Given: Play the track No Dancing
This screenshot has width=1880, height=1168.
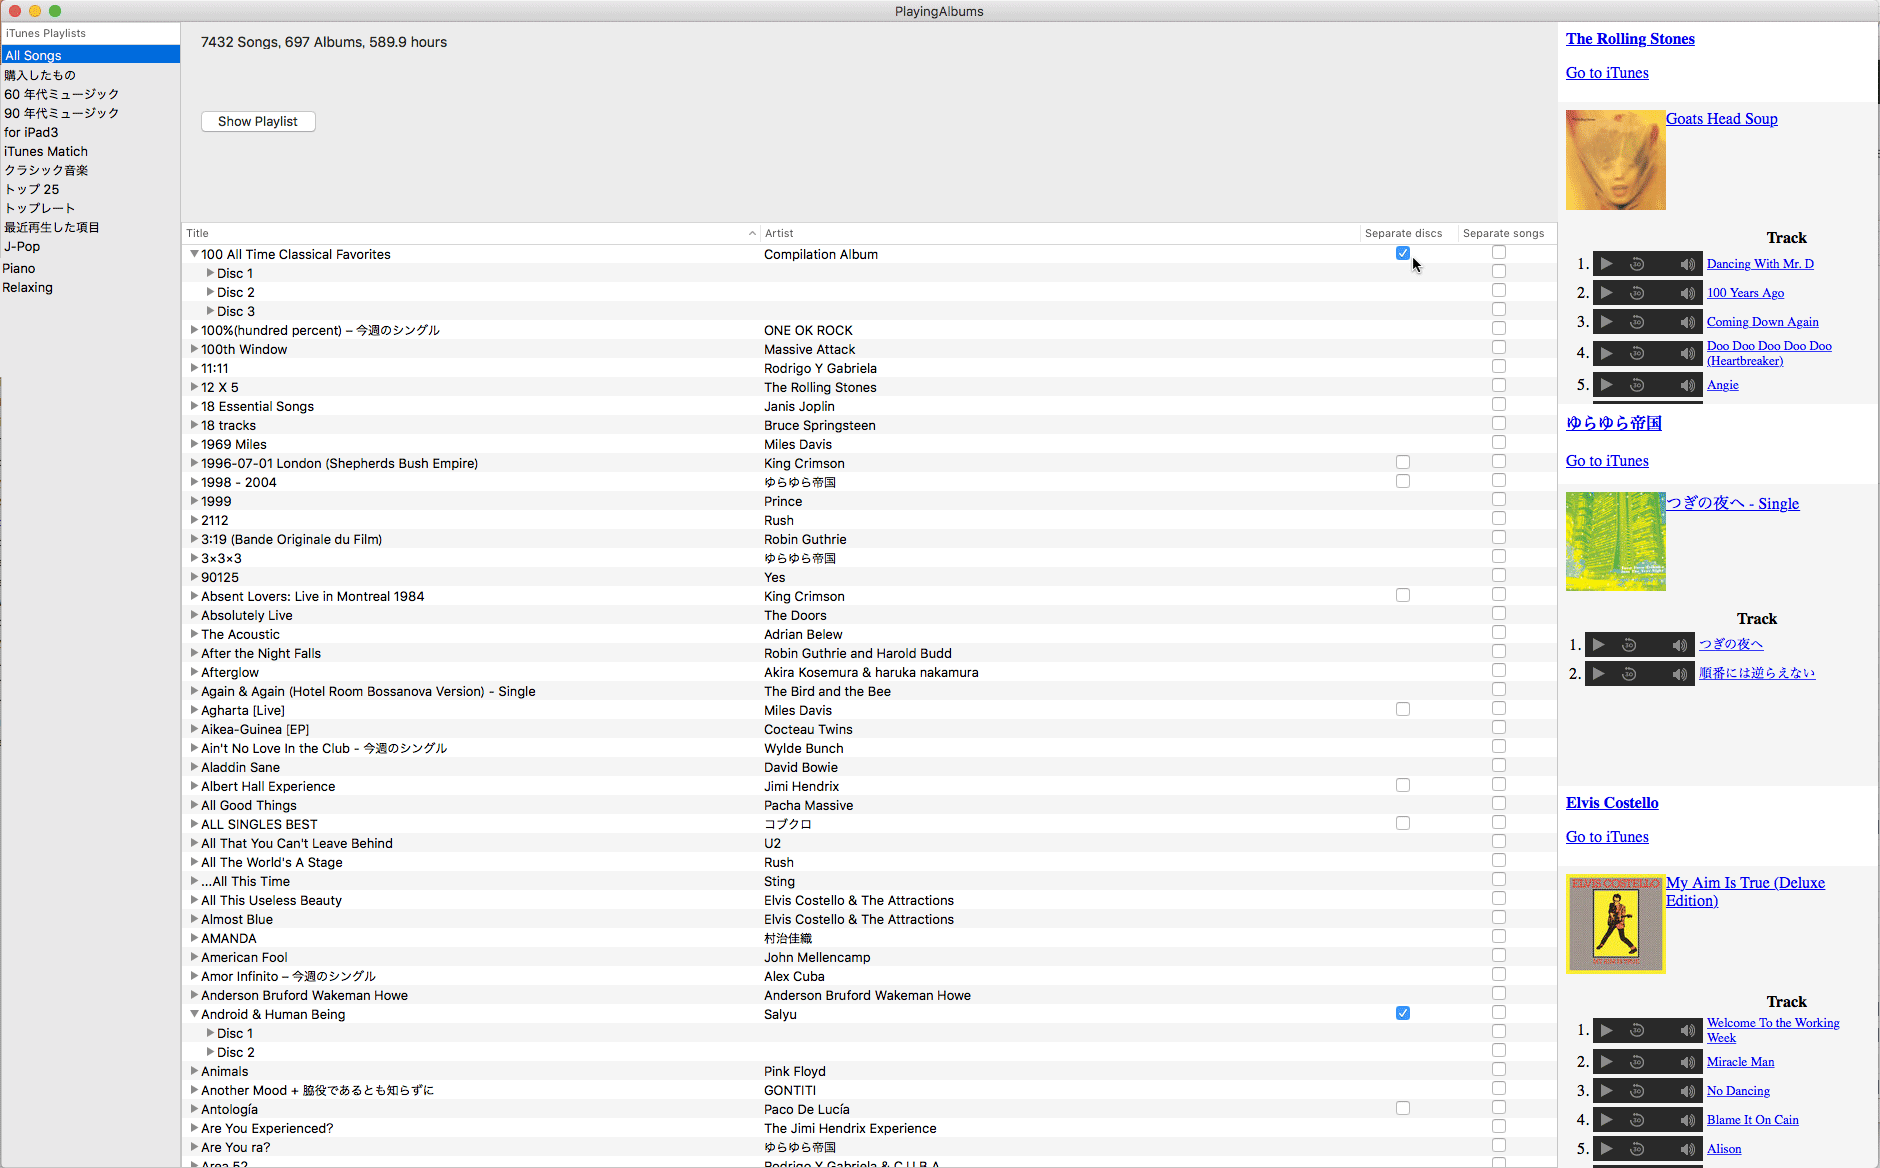Looking at the screenshot, I should click(1606, 1091).
